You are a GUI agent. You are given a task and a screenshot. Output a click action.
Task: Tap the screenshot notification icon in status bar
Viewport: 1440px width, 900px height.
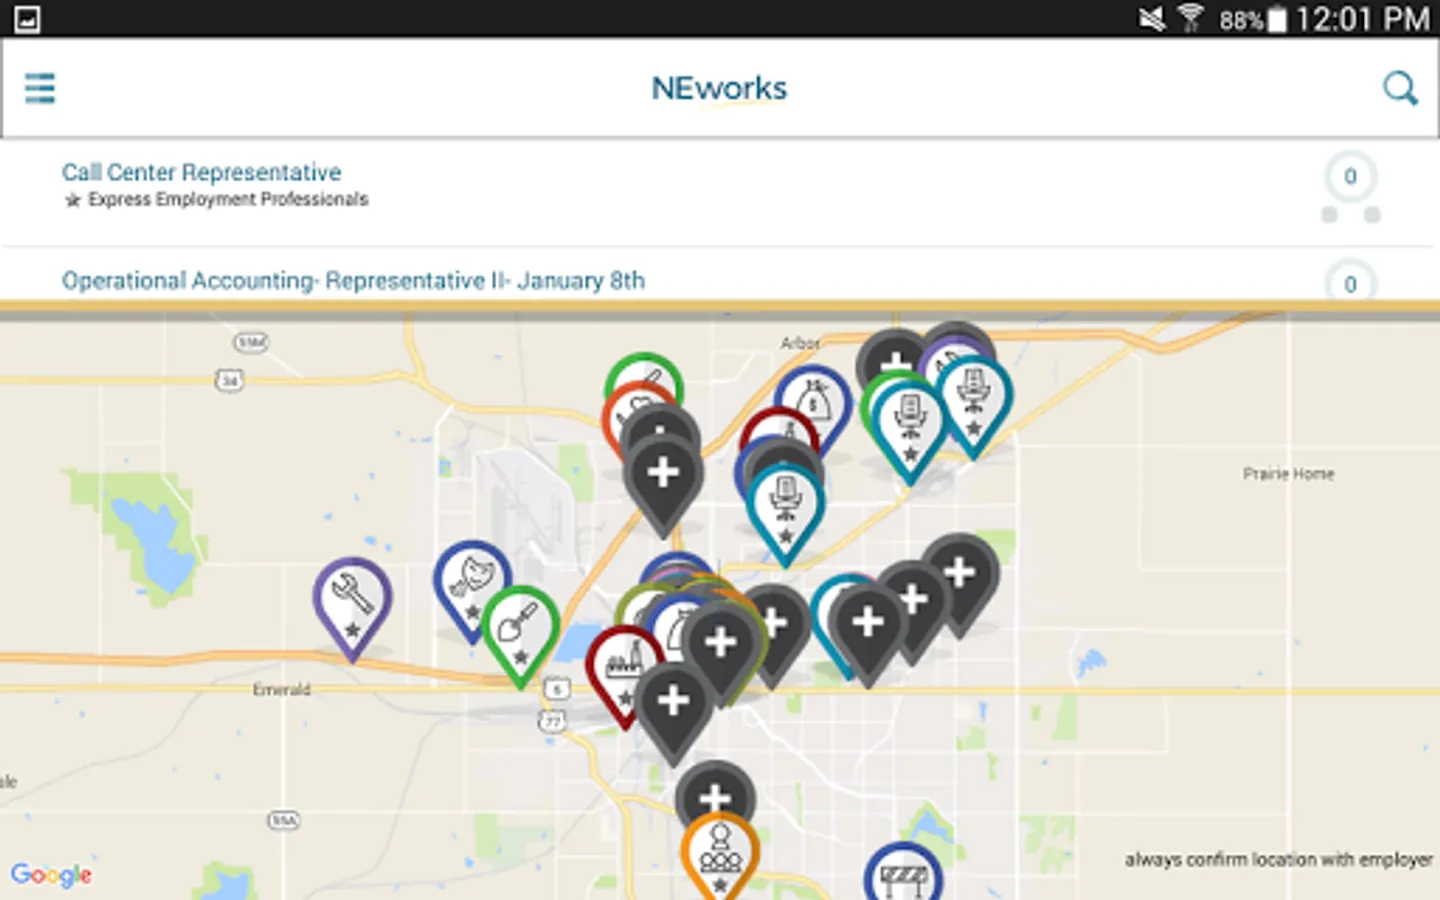click(x=27, y=19)
